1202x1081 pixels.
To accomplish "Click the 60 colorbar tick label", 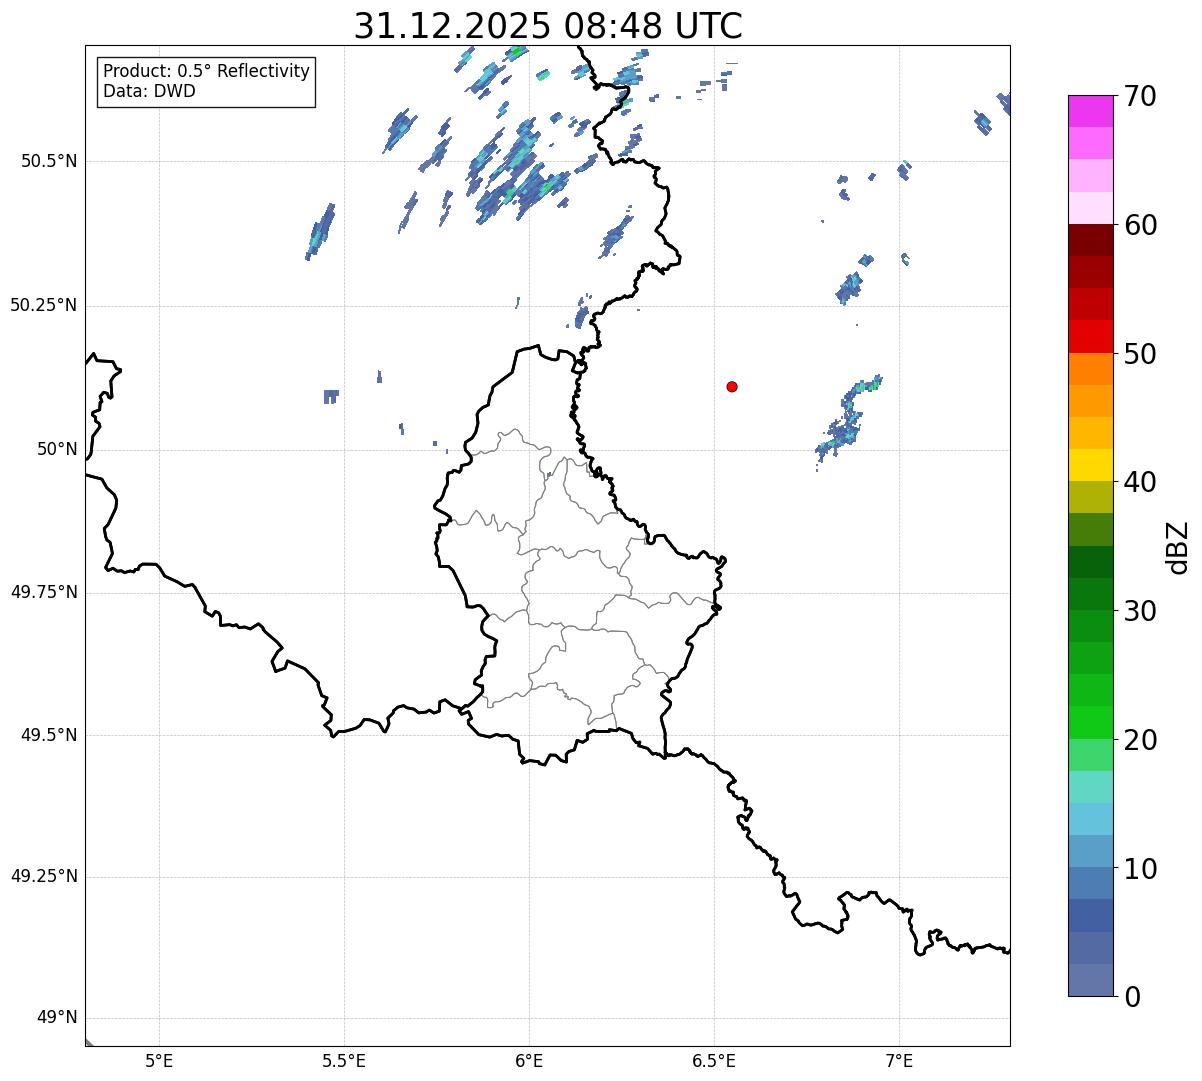I will pyautogui.click(x=1140, y=225).
